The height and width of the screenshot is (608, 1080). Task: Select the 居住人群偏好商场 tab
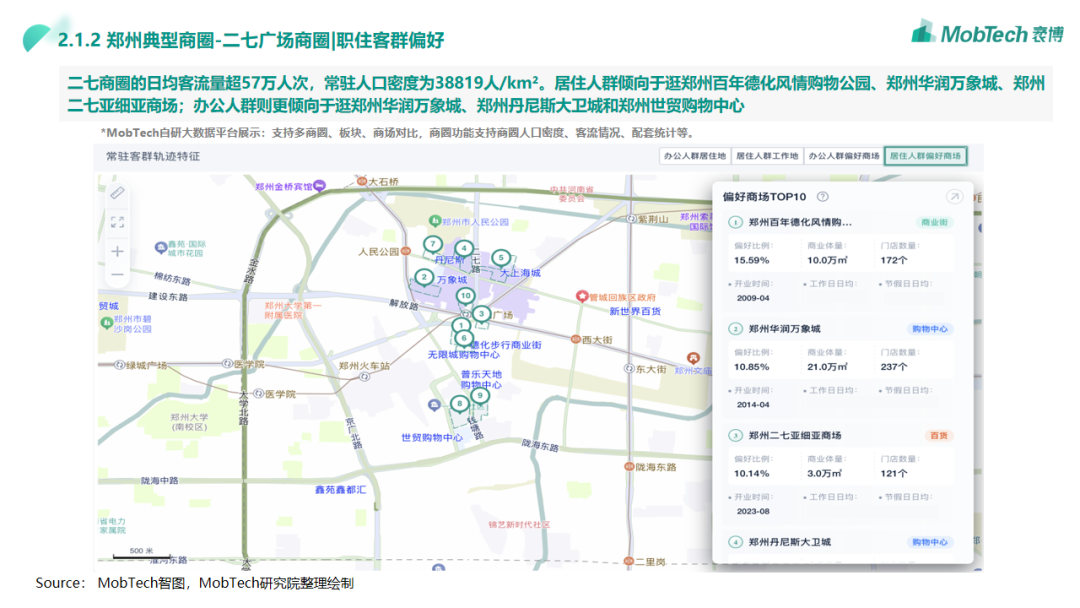(x=925, y=156)
